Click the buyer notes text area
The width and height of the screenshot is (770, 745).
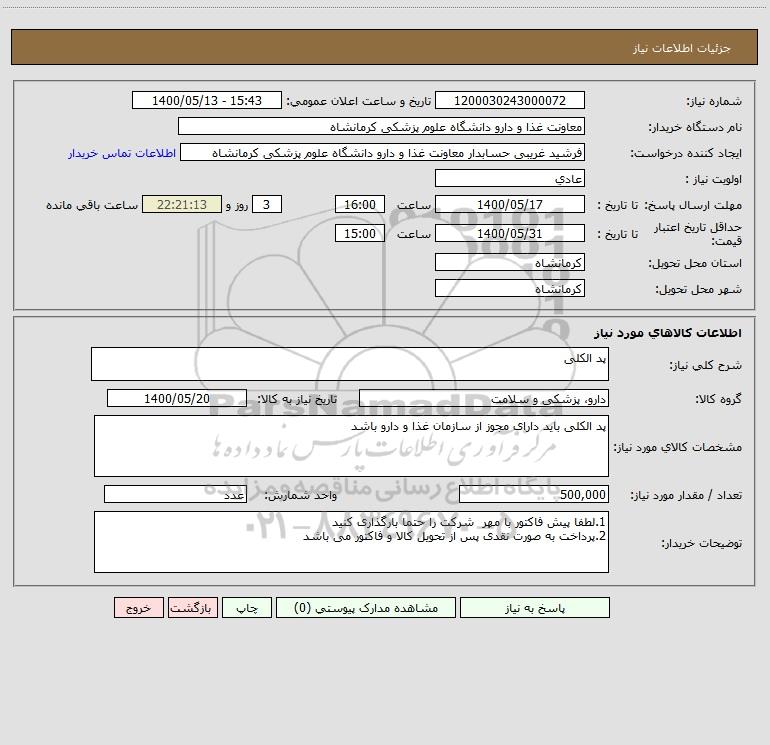pyautogui.click(x=351, y=542)
